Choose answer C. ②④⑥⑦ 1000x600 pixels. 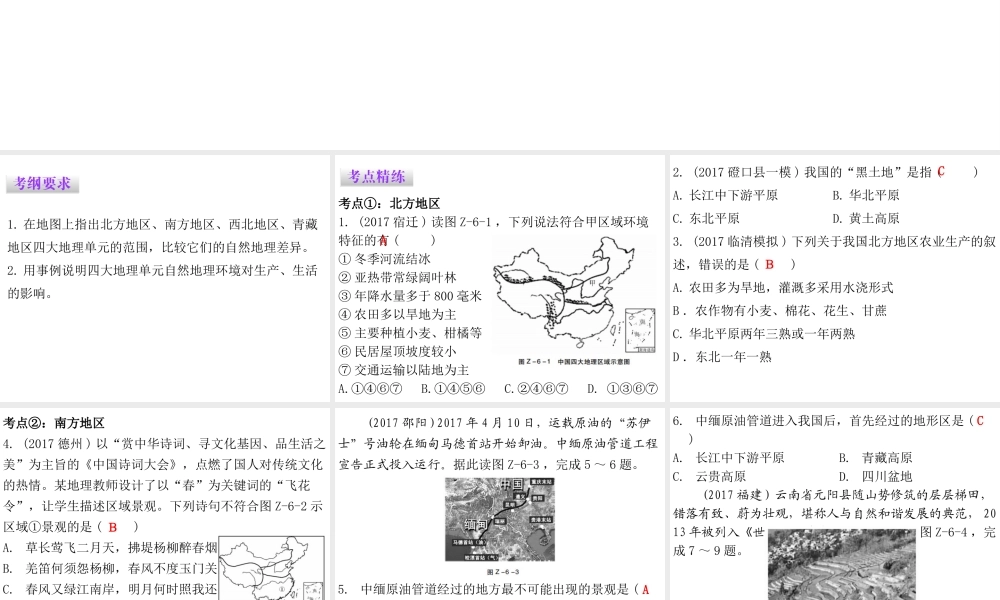[x=536, y=388]
